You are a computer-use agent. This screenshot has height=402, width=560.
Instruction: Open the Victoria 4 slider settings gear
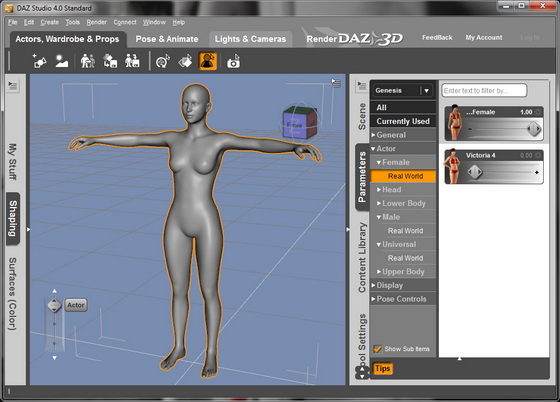[539, 155]
